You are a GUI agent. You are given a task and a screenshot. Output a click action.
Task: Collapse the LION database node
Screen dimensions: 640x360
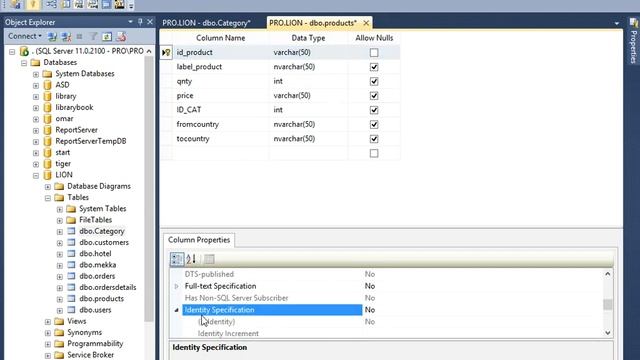(36, 176)
